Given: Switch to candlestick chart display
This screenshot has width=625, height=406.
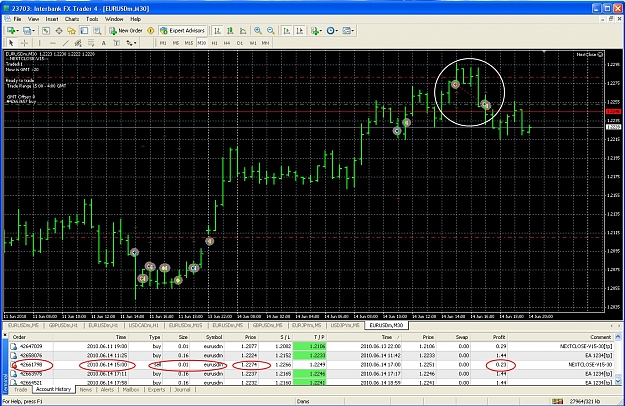Looking at the screenshot, I should pos(230,31).
